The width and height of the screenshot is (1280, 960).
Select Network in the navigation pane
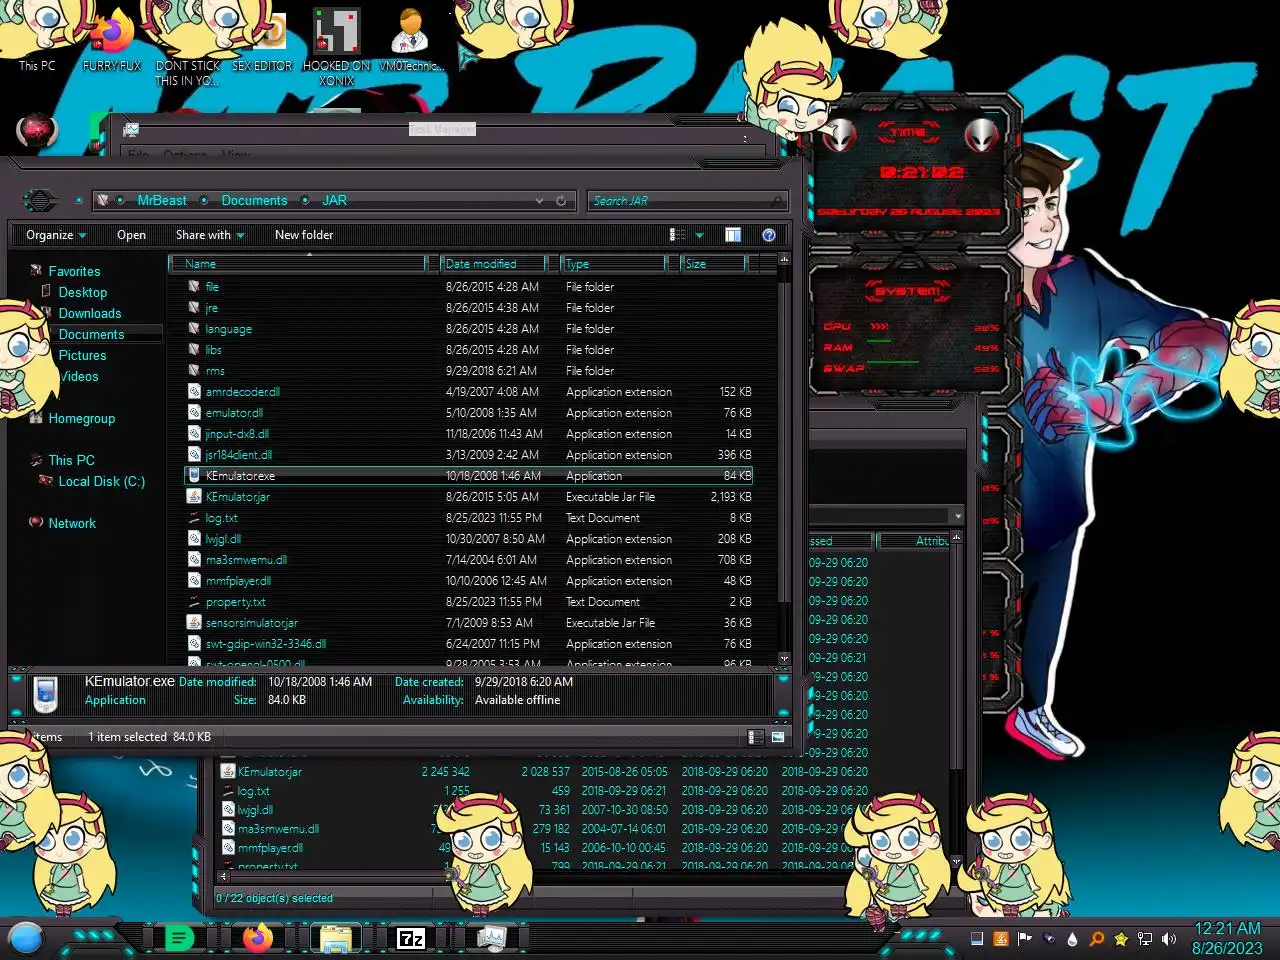coord(72,523)
